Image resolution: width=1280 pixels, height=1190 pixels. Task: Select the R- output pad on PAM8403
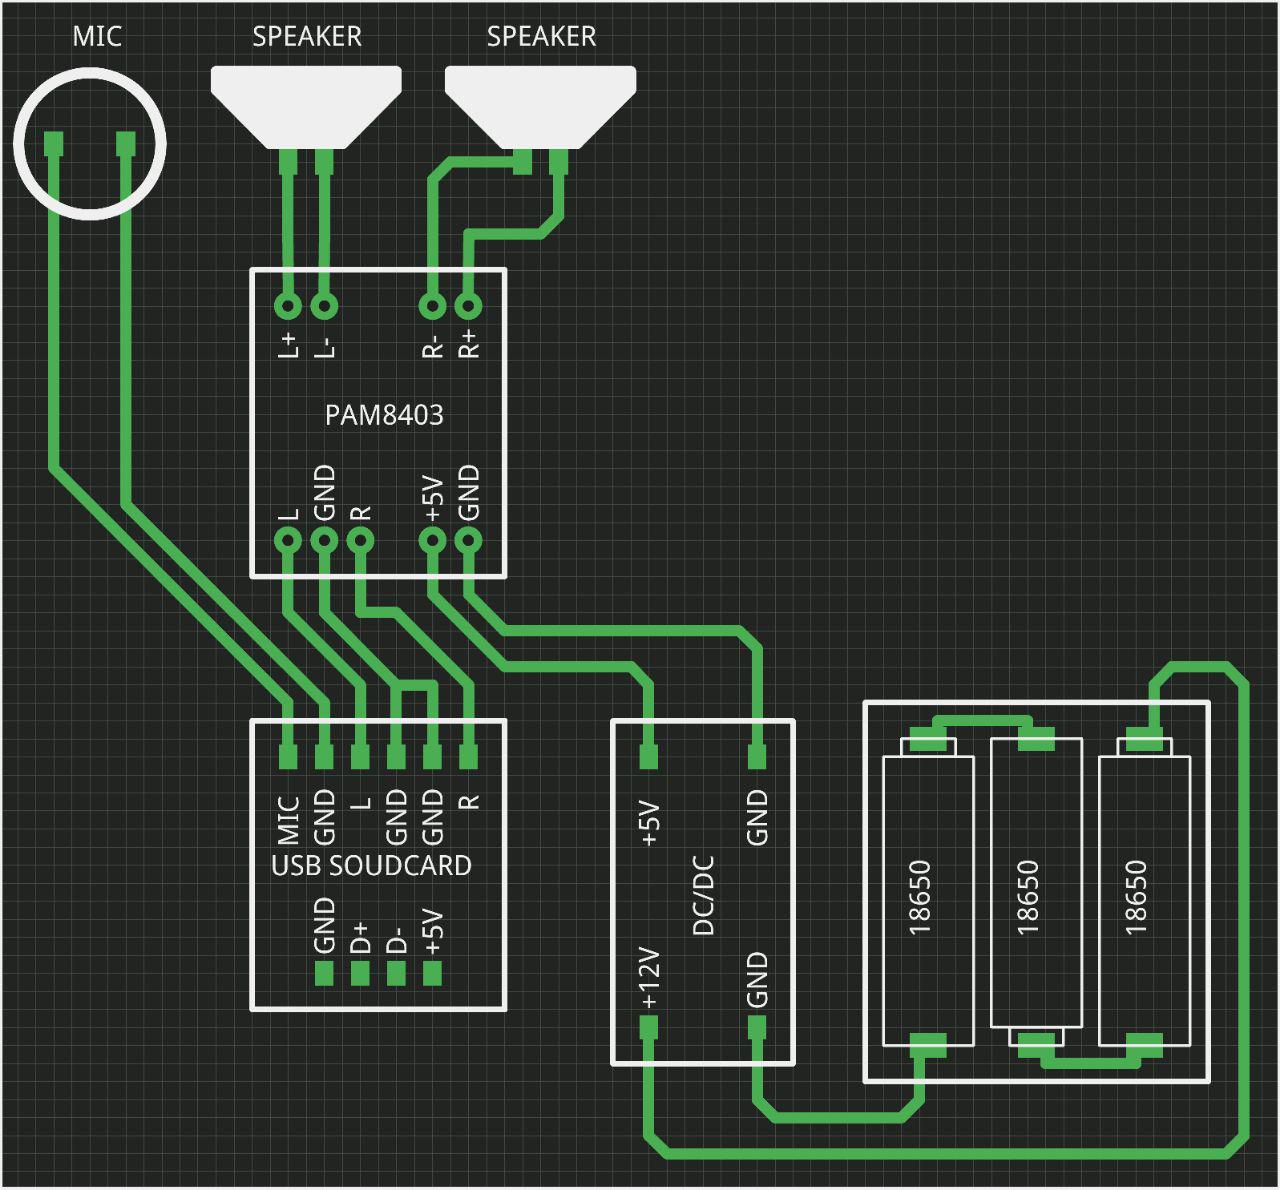click(432, 306)
